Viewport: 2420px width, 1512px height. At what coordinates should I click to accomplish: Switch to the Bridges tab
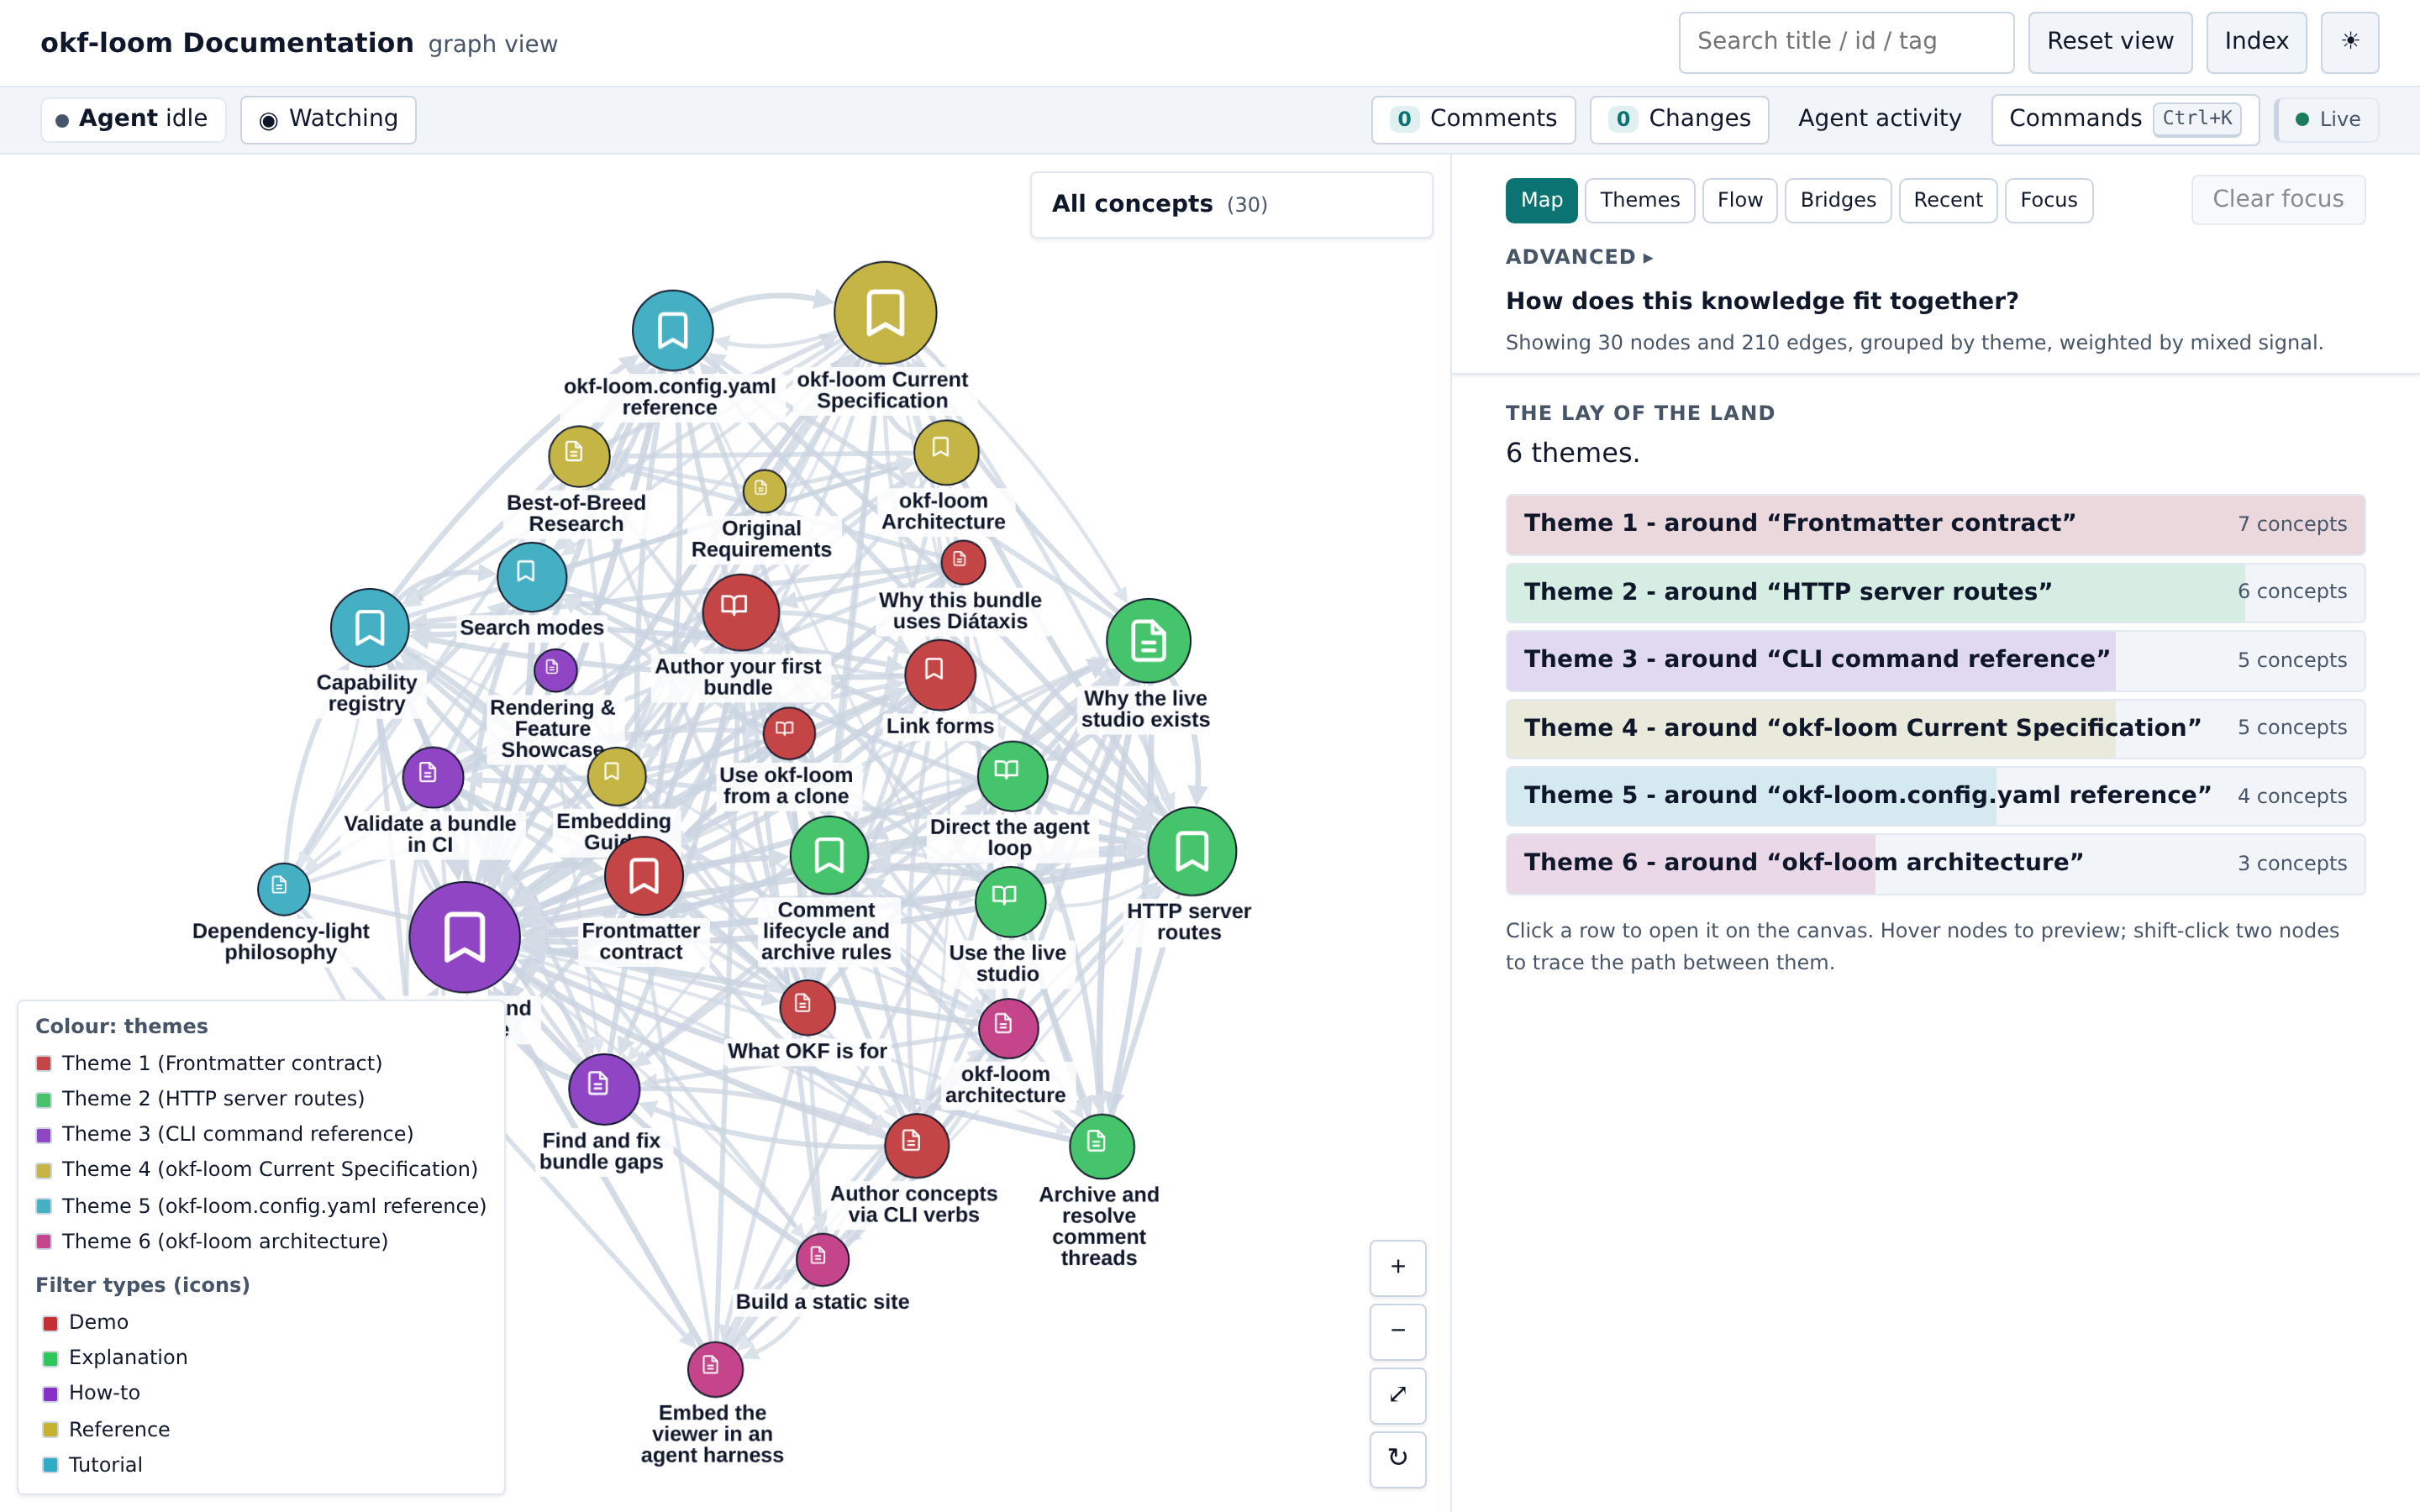pyautogui.click(x=1837, y=200)
